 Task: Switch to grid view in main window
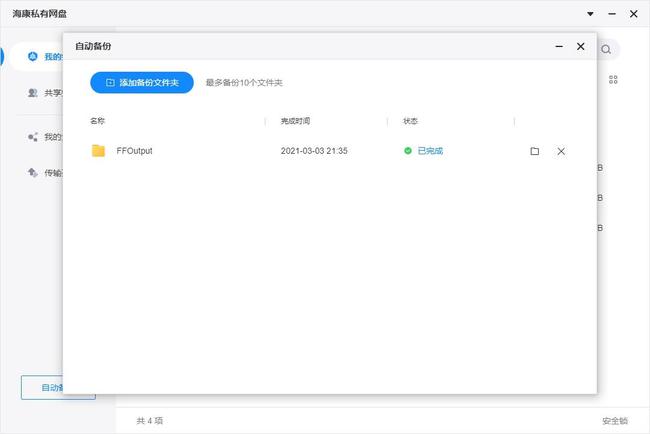pyautogui.click(x=613, y=80)
